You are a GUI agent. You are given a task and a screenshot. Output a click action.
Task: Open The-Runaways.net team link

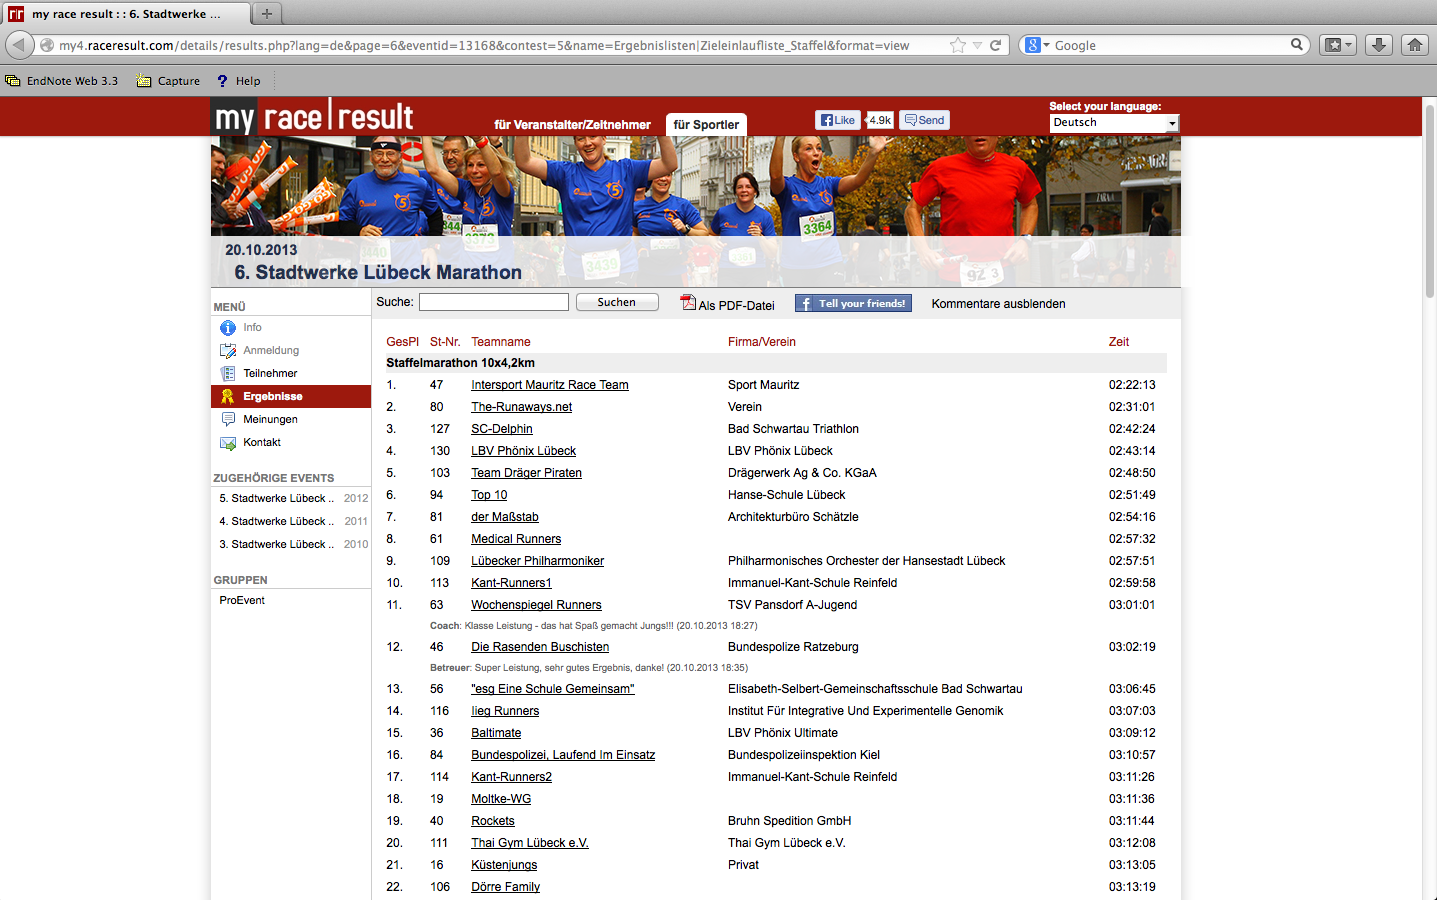tap(522, 407)
